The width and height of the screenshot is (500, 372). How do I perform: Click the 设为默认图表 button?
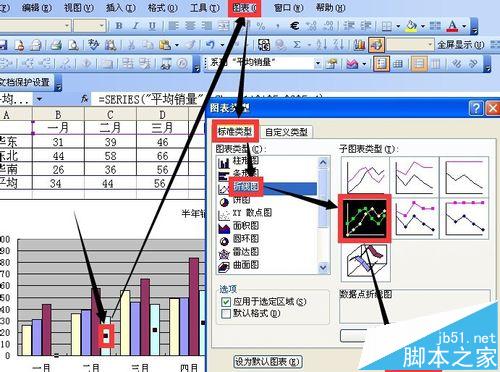tap(267, 362)
